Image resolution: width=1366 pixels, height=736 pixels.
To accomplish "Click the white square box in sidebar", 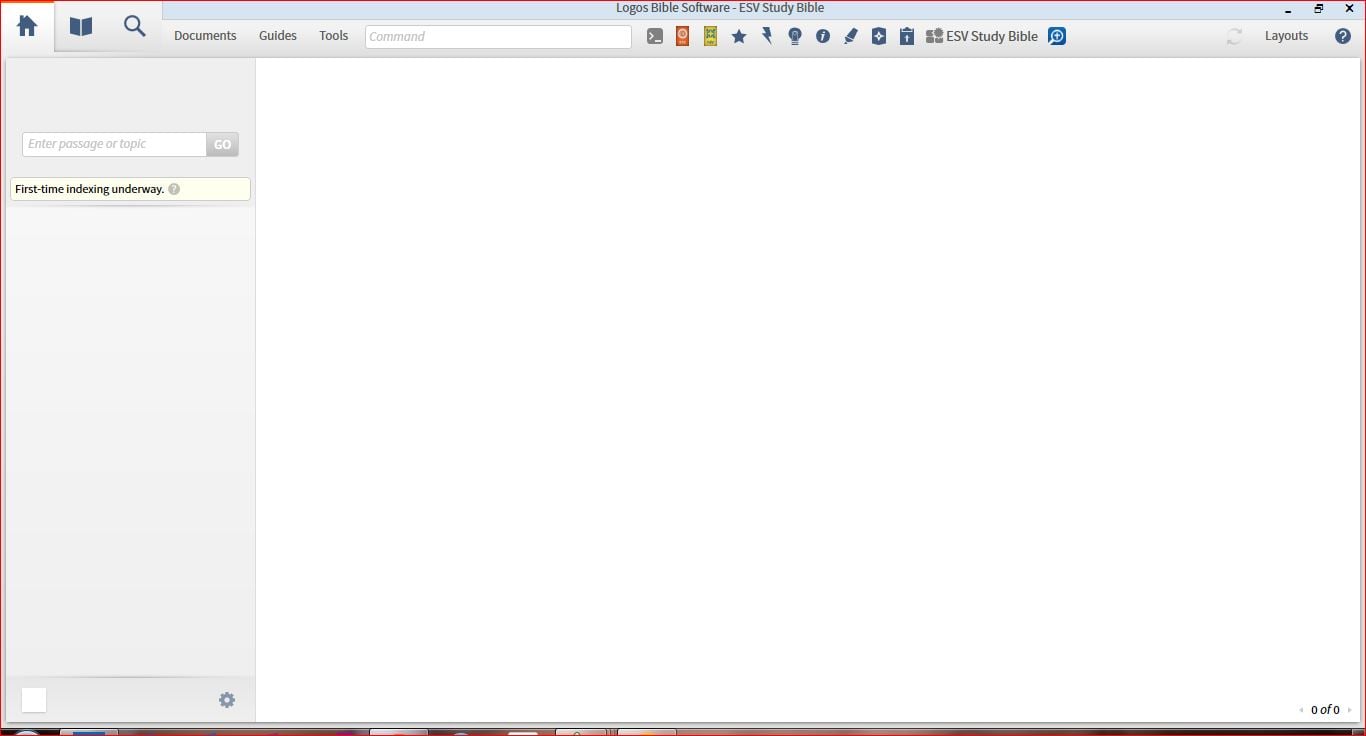I will pos(34,700).
